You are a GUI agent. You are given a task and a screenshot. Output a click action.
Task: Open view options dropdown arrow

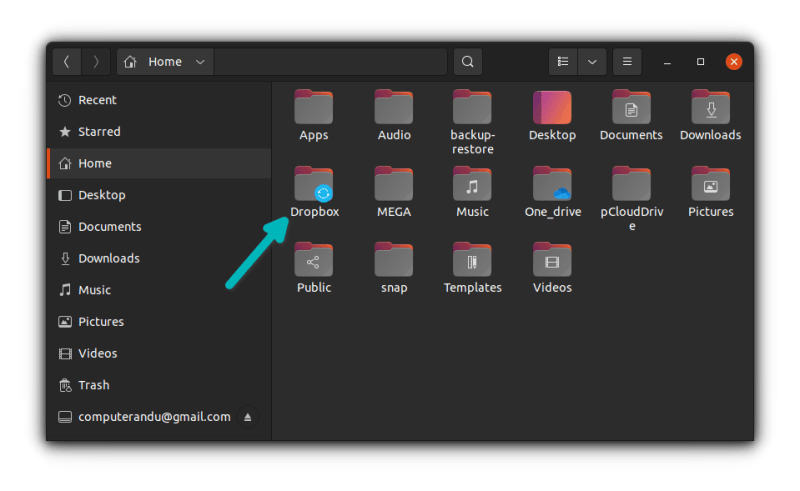pyautogui.click(x=592, y=62)
